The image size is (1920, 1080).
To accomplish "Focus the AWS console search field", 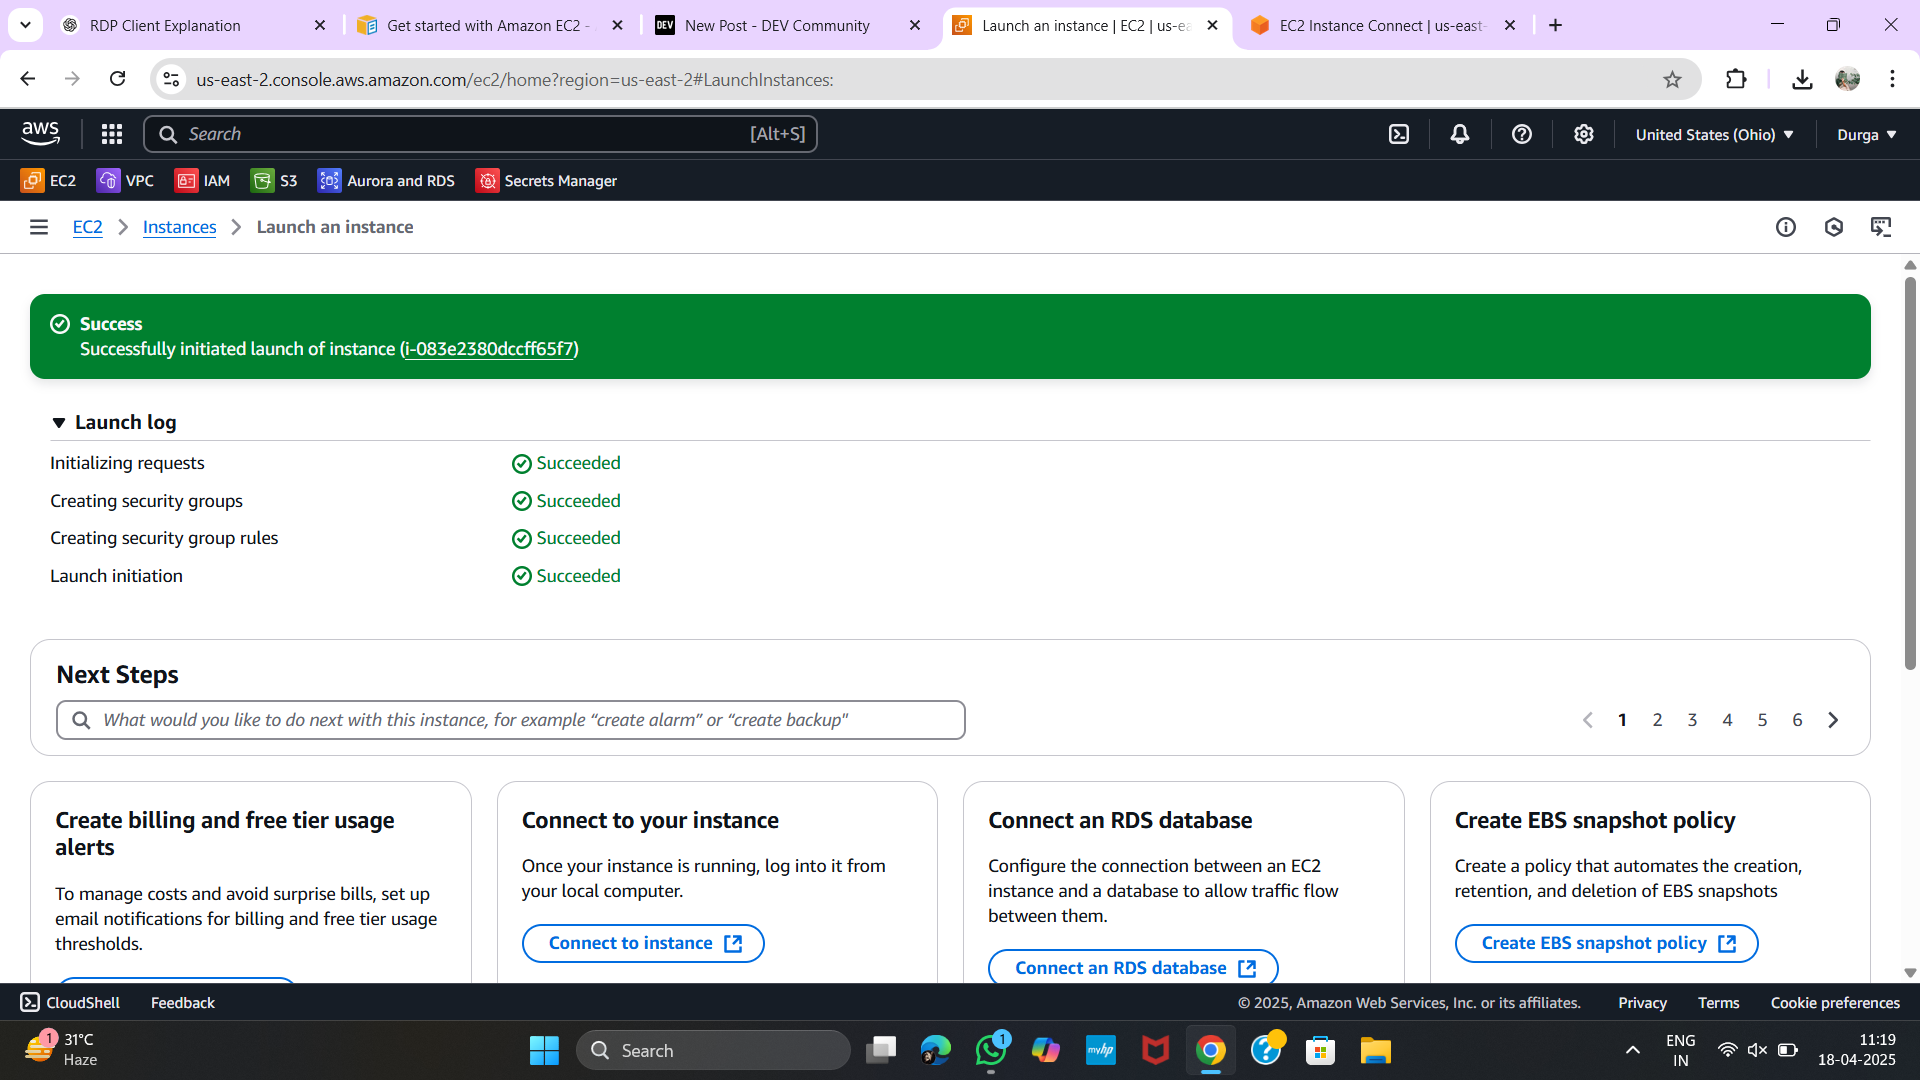I will 480,134.
